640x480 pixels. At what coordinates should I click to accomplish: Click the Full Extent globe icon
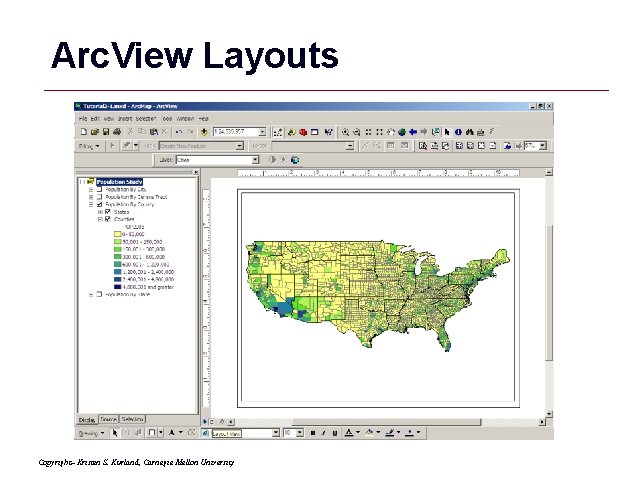pyautogui.click(x=402, y=132)
